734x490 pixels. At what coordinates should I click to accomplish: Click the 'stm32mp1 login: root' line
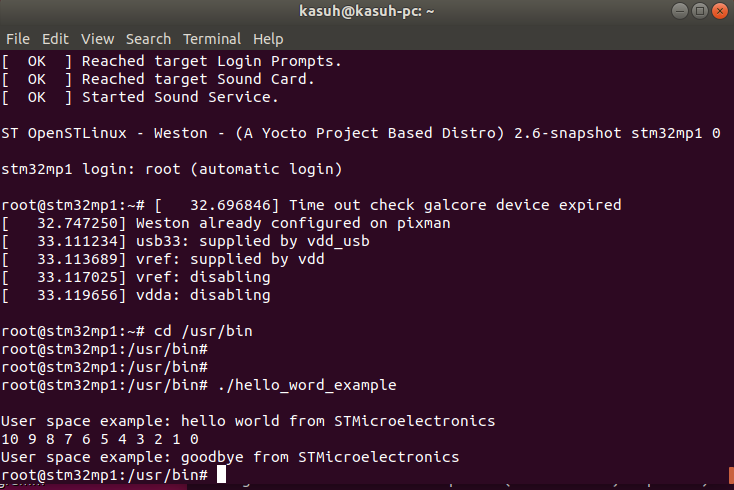click(x=172, y=169)
